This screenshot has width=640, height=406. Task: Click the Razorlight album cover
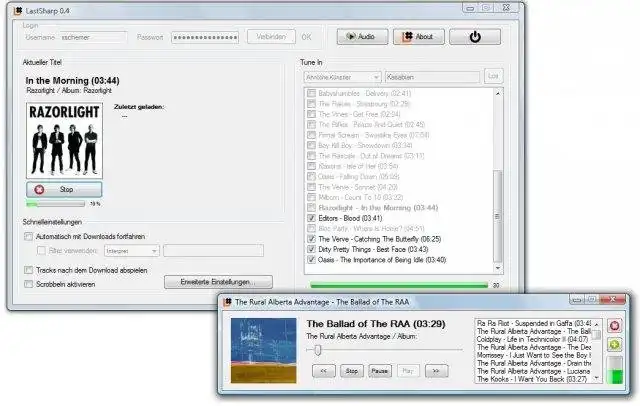pyautogui.click(x=64, y=140)
